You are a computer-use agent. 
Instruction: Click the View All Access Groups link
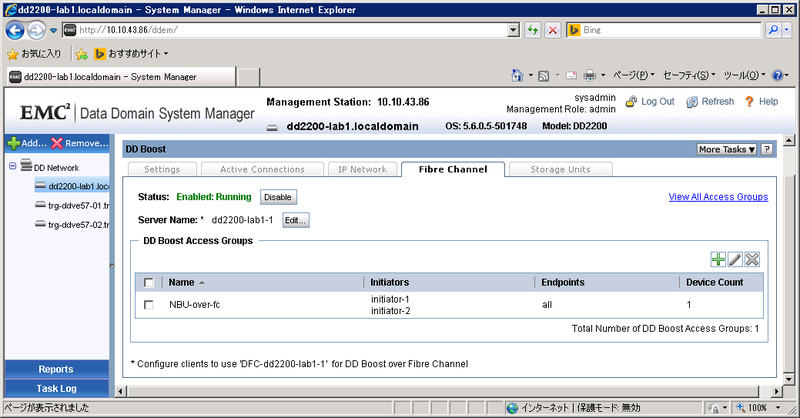(x=718, y=197)
